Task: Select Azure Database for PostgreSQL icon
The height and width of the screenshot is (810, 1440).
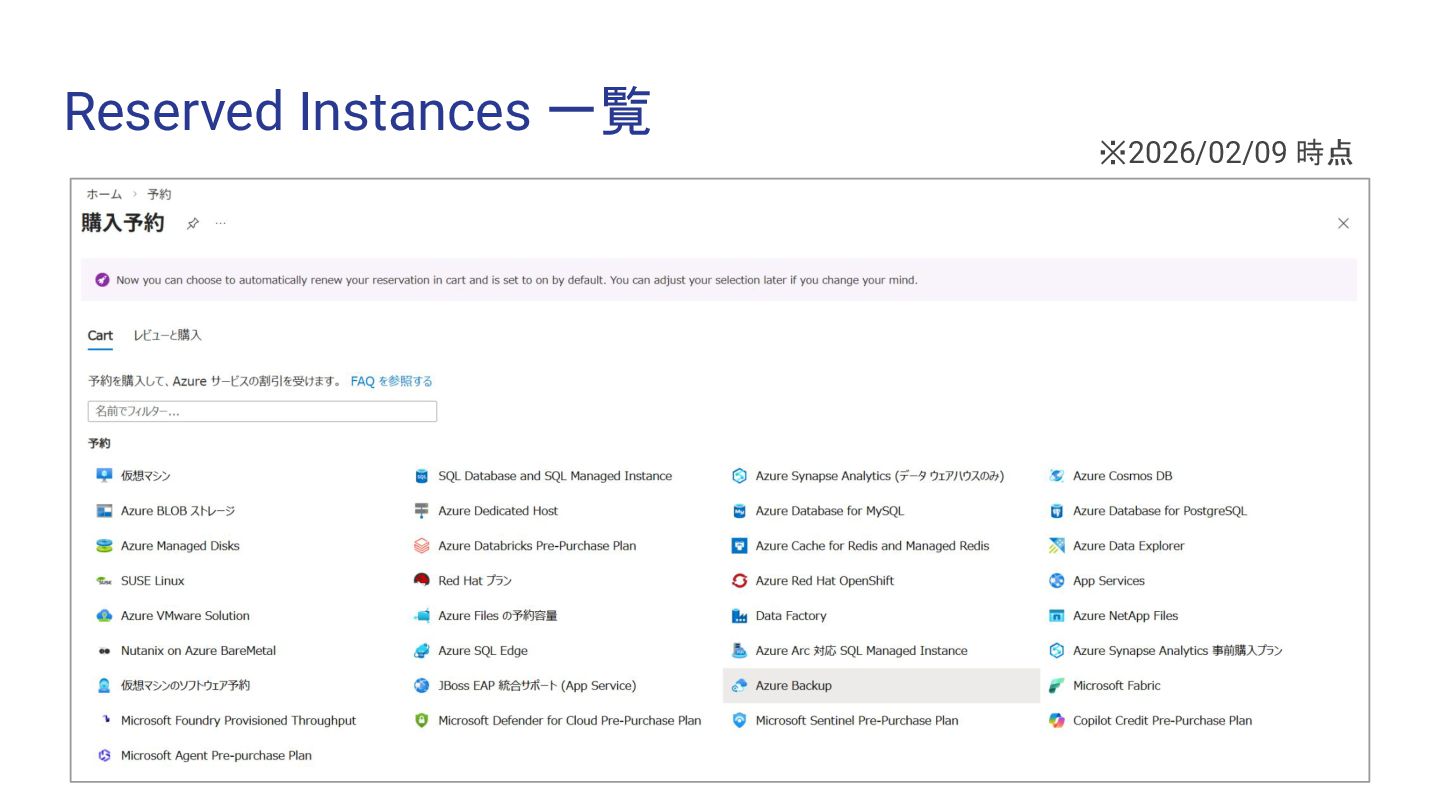Action: (1057, 511)
